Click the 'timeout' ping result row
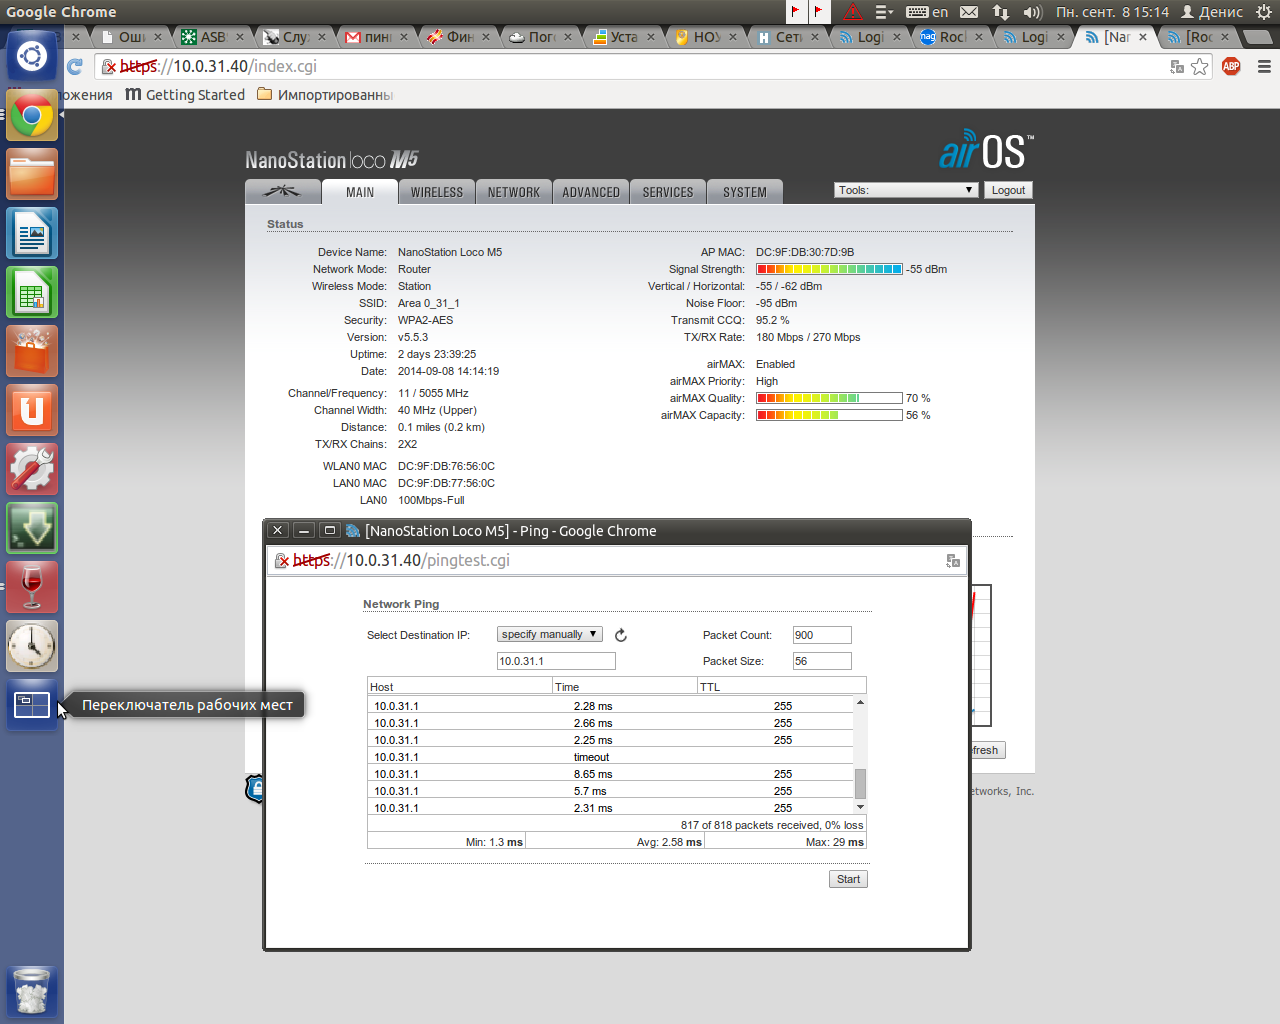 tap(611, 757)
